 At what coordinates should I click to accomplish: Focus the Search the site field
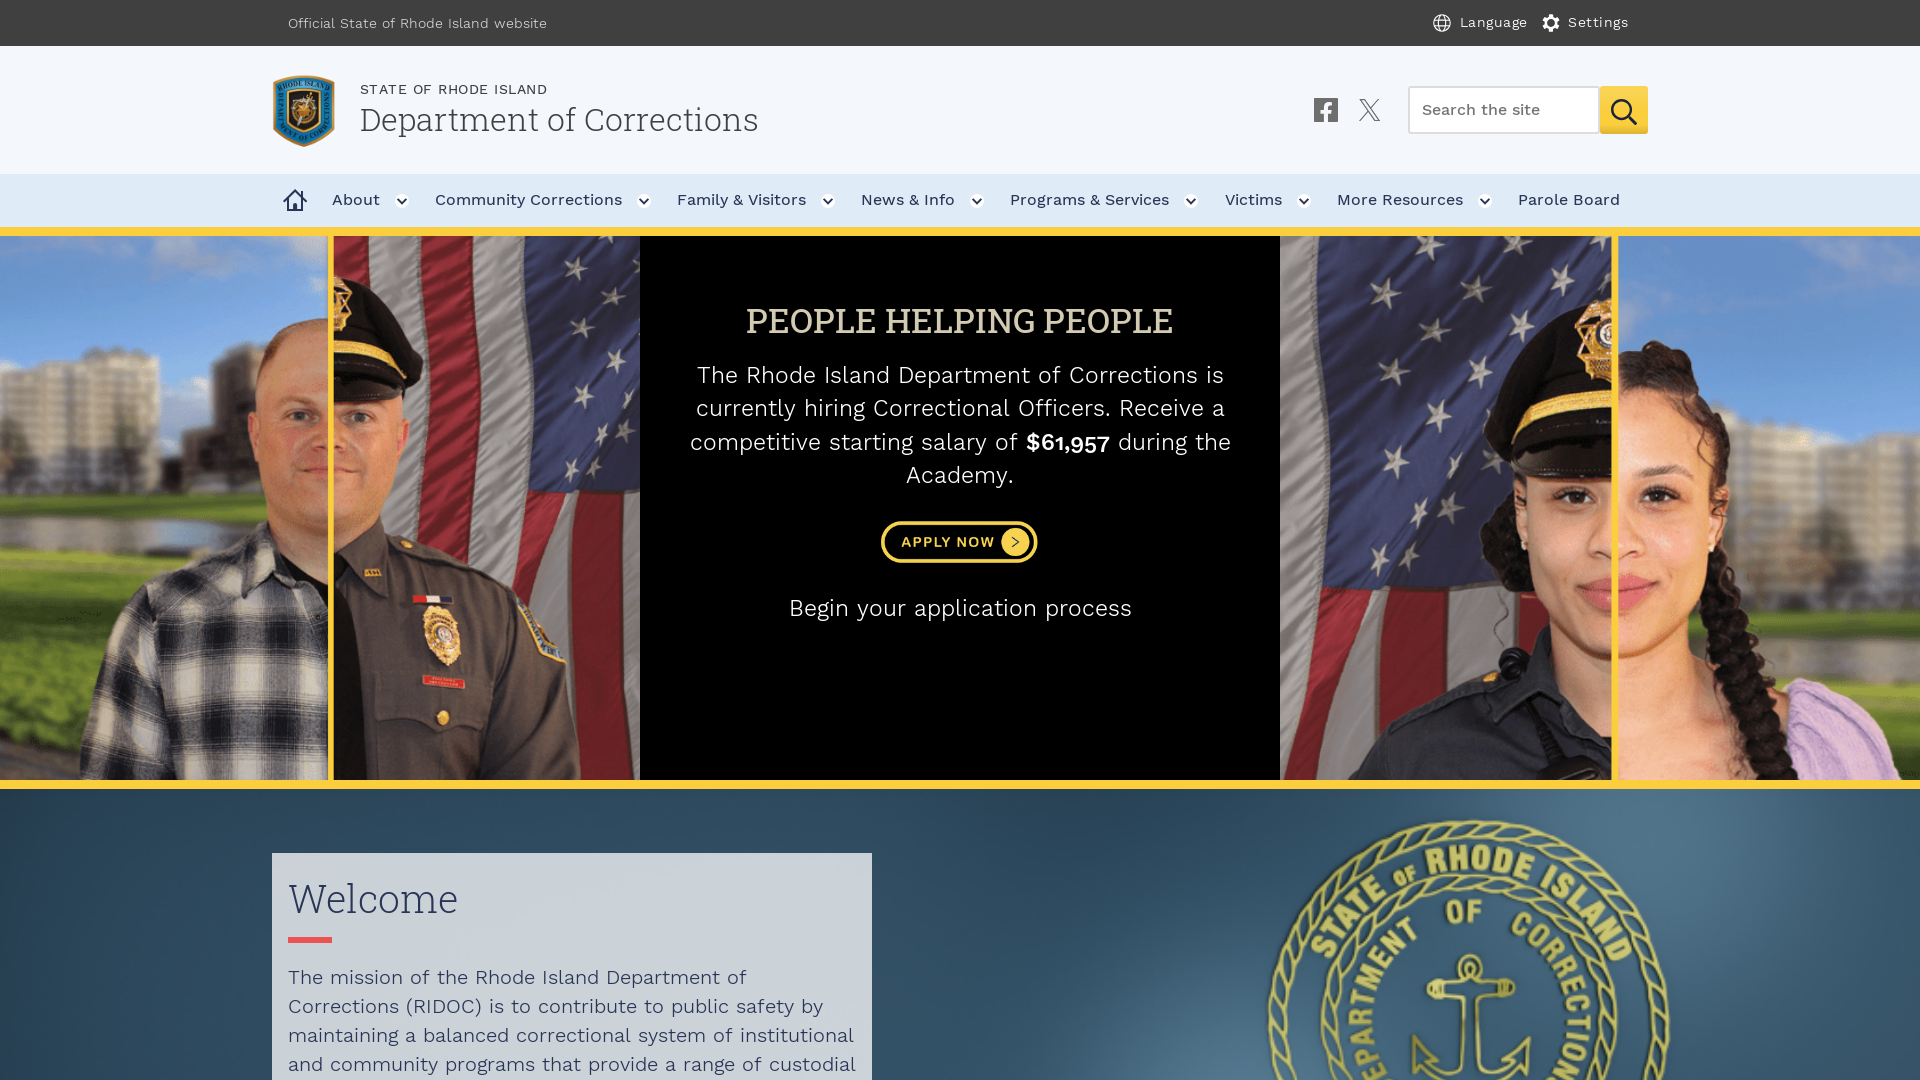point(1504,110)
